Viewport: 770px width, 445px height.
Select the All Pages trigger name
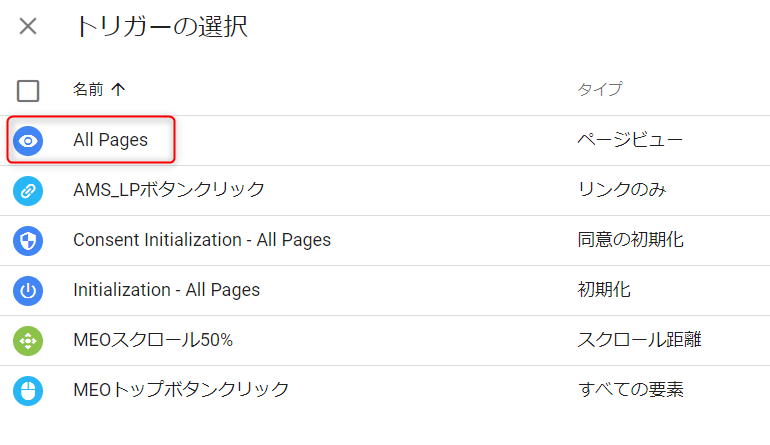click(x=110, y=140)
